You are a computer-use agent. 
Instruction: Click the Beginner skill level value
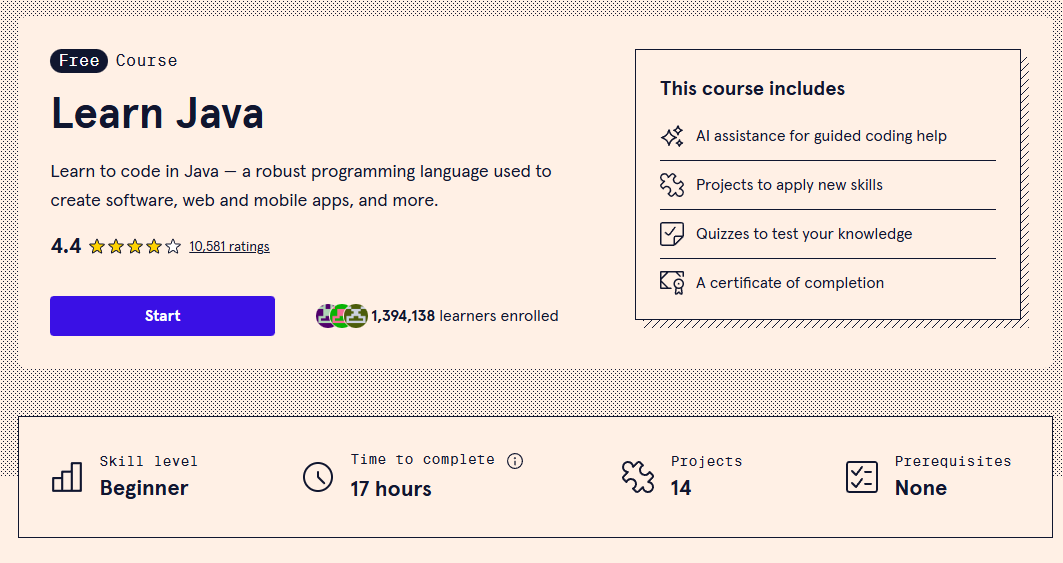(144, 488)
